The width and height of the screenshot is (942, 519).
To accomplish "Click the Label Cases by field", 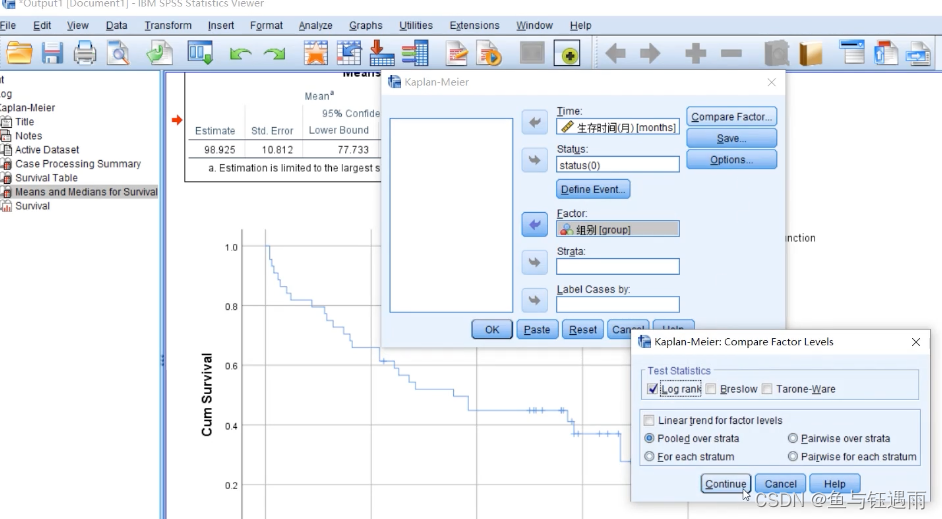I will [x=618, y=305].
